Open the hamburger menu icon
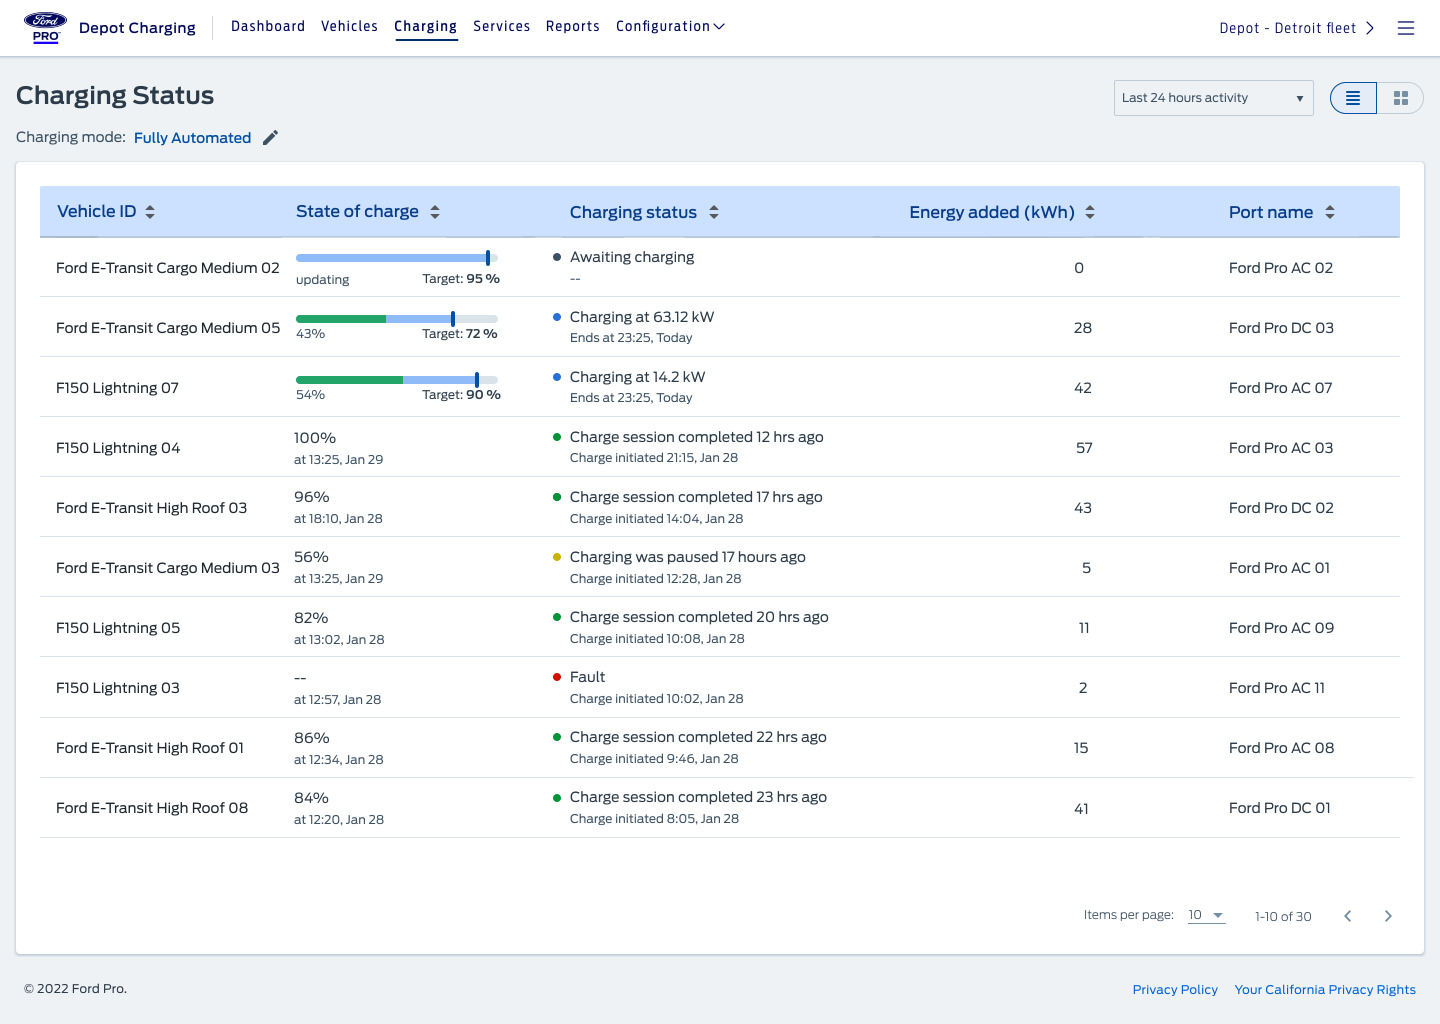1440x1024 pixels. 1406,28
